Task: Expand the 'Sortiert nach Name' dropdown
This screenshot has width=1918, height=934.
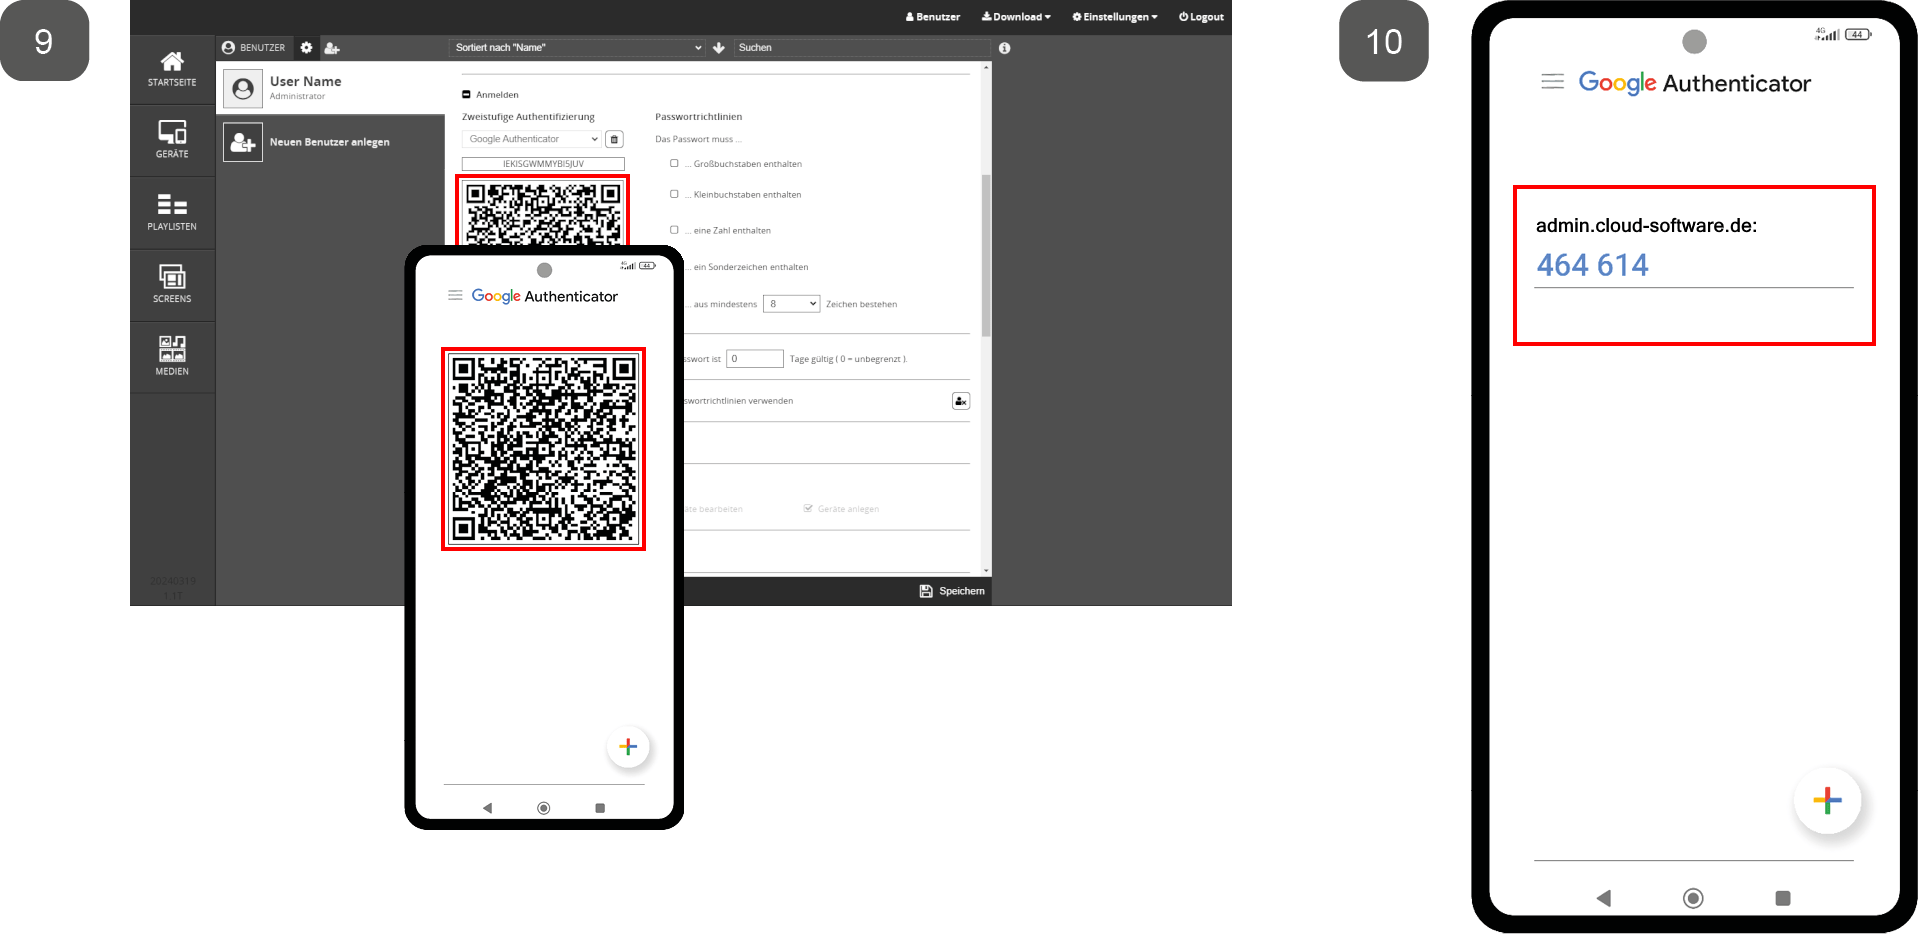Action: click(578, 48)
